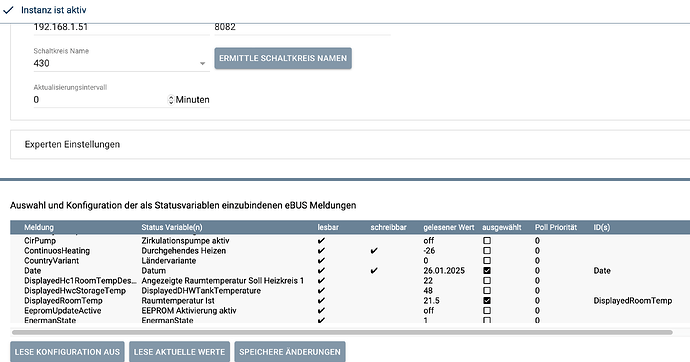The height and width of the screenshot is (362, 690).
Task: Click the port field showing 8082
Action: (x=302, y=27)
